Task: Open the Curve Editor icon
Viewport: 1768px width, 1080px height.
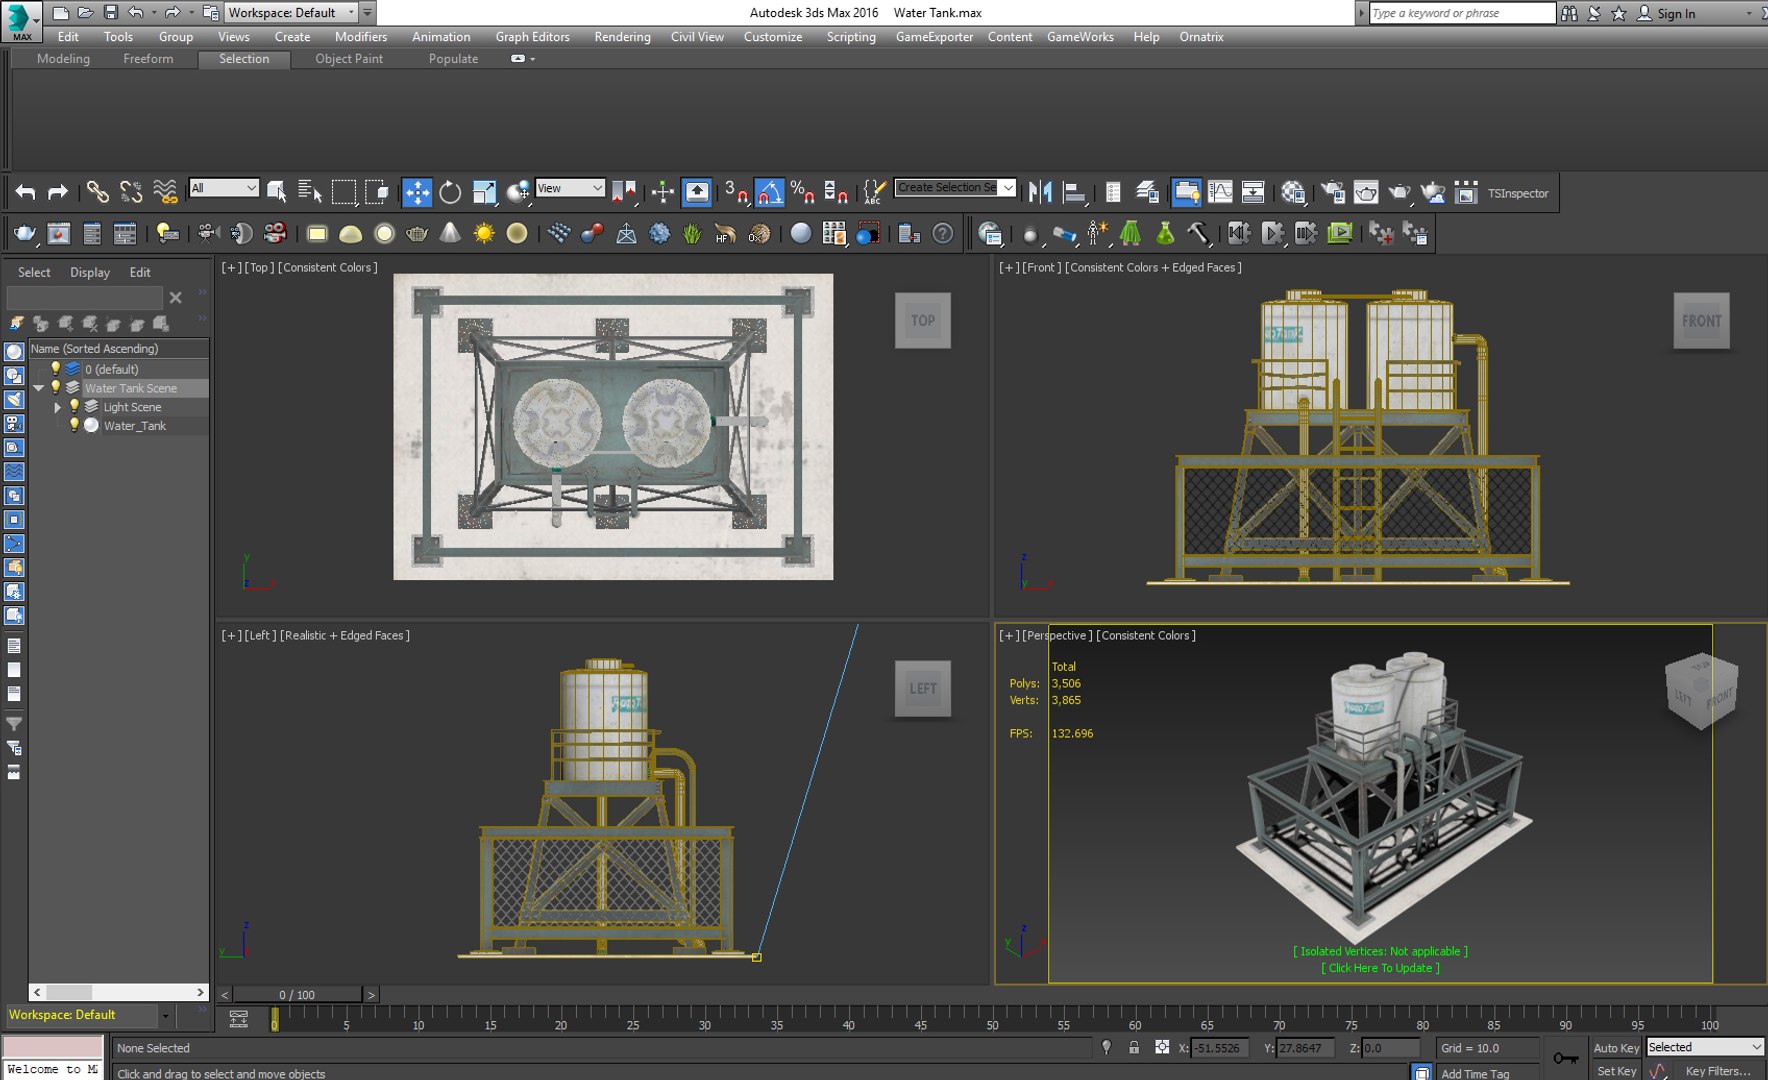Action: (1220, 192)
